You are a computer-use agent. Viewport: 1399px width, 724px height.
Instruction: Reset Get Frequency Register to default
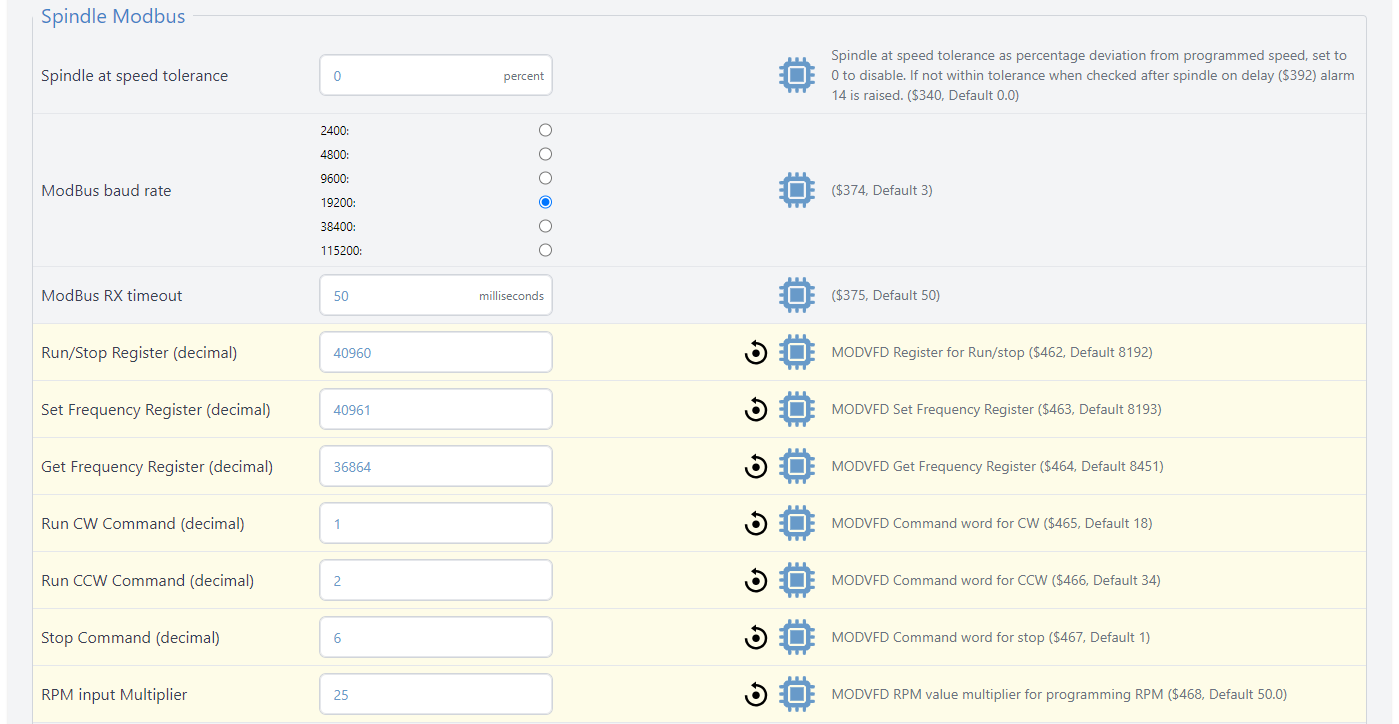coord(756,466)
